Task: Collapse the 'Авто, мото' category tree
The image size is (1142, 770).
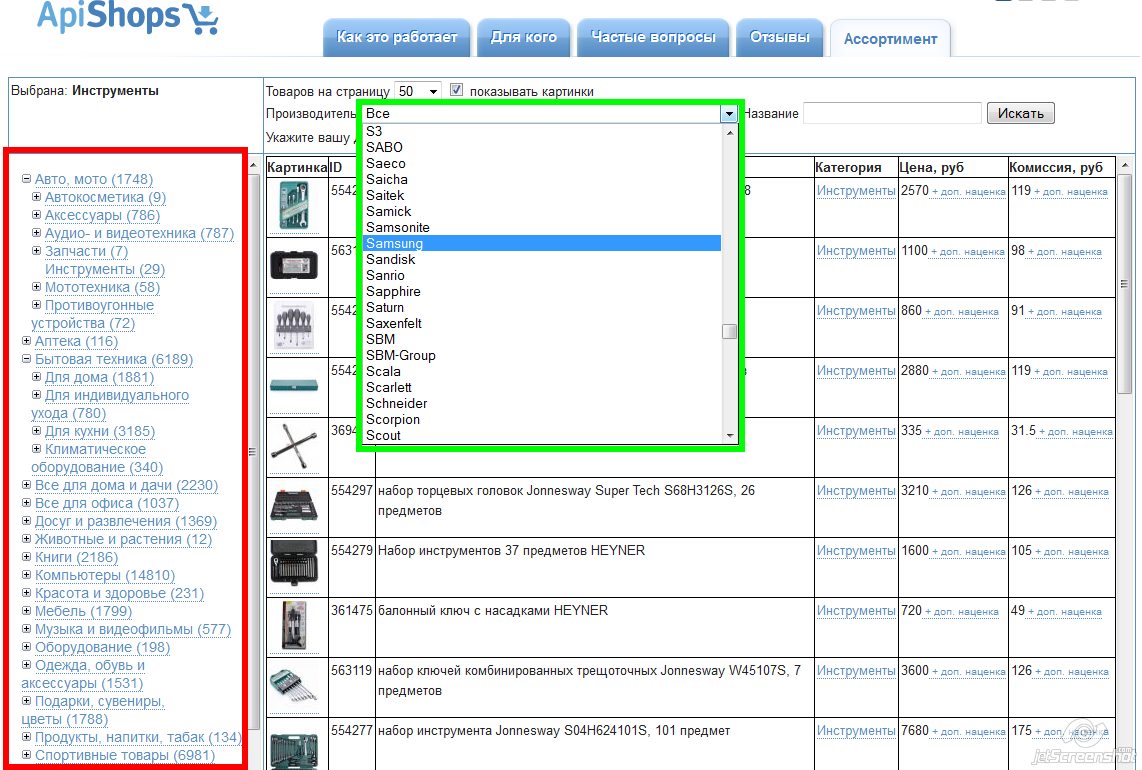Action: coord(27,179)
